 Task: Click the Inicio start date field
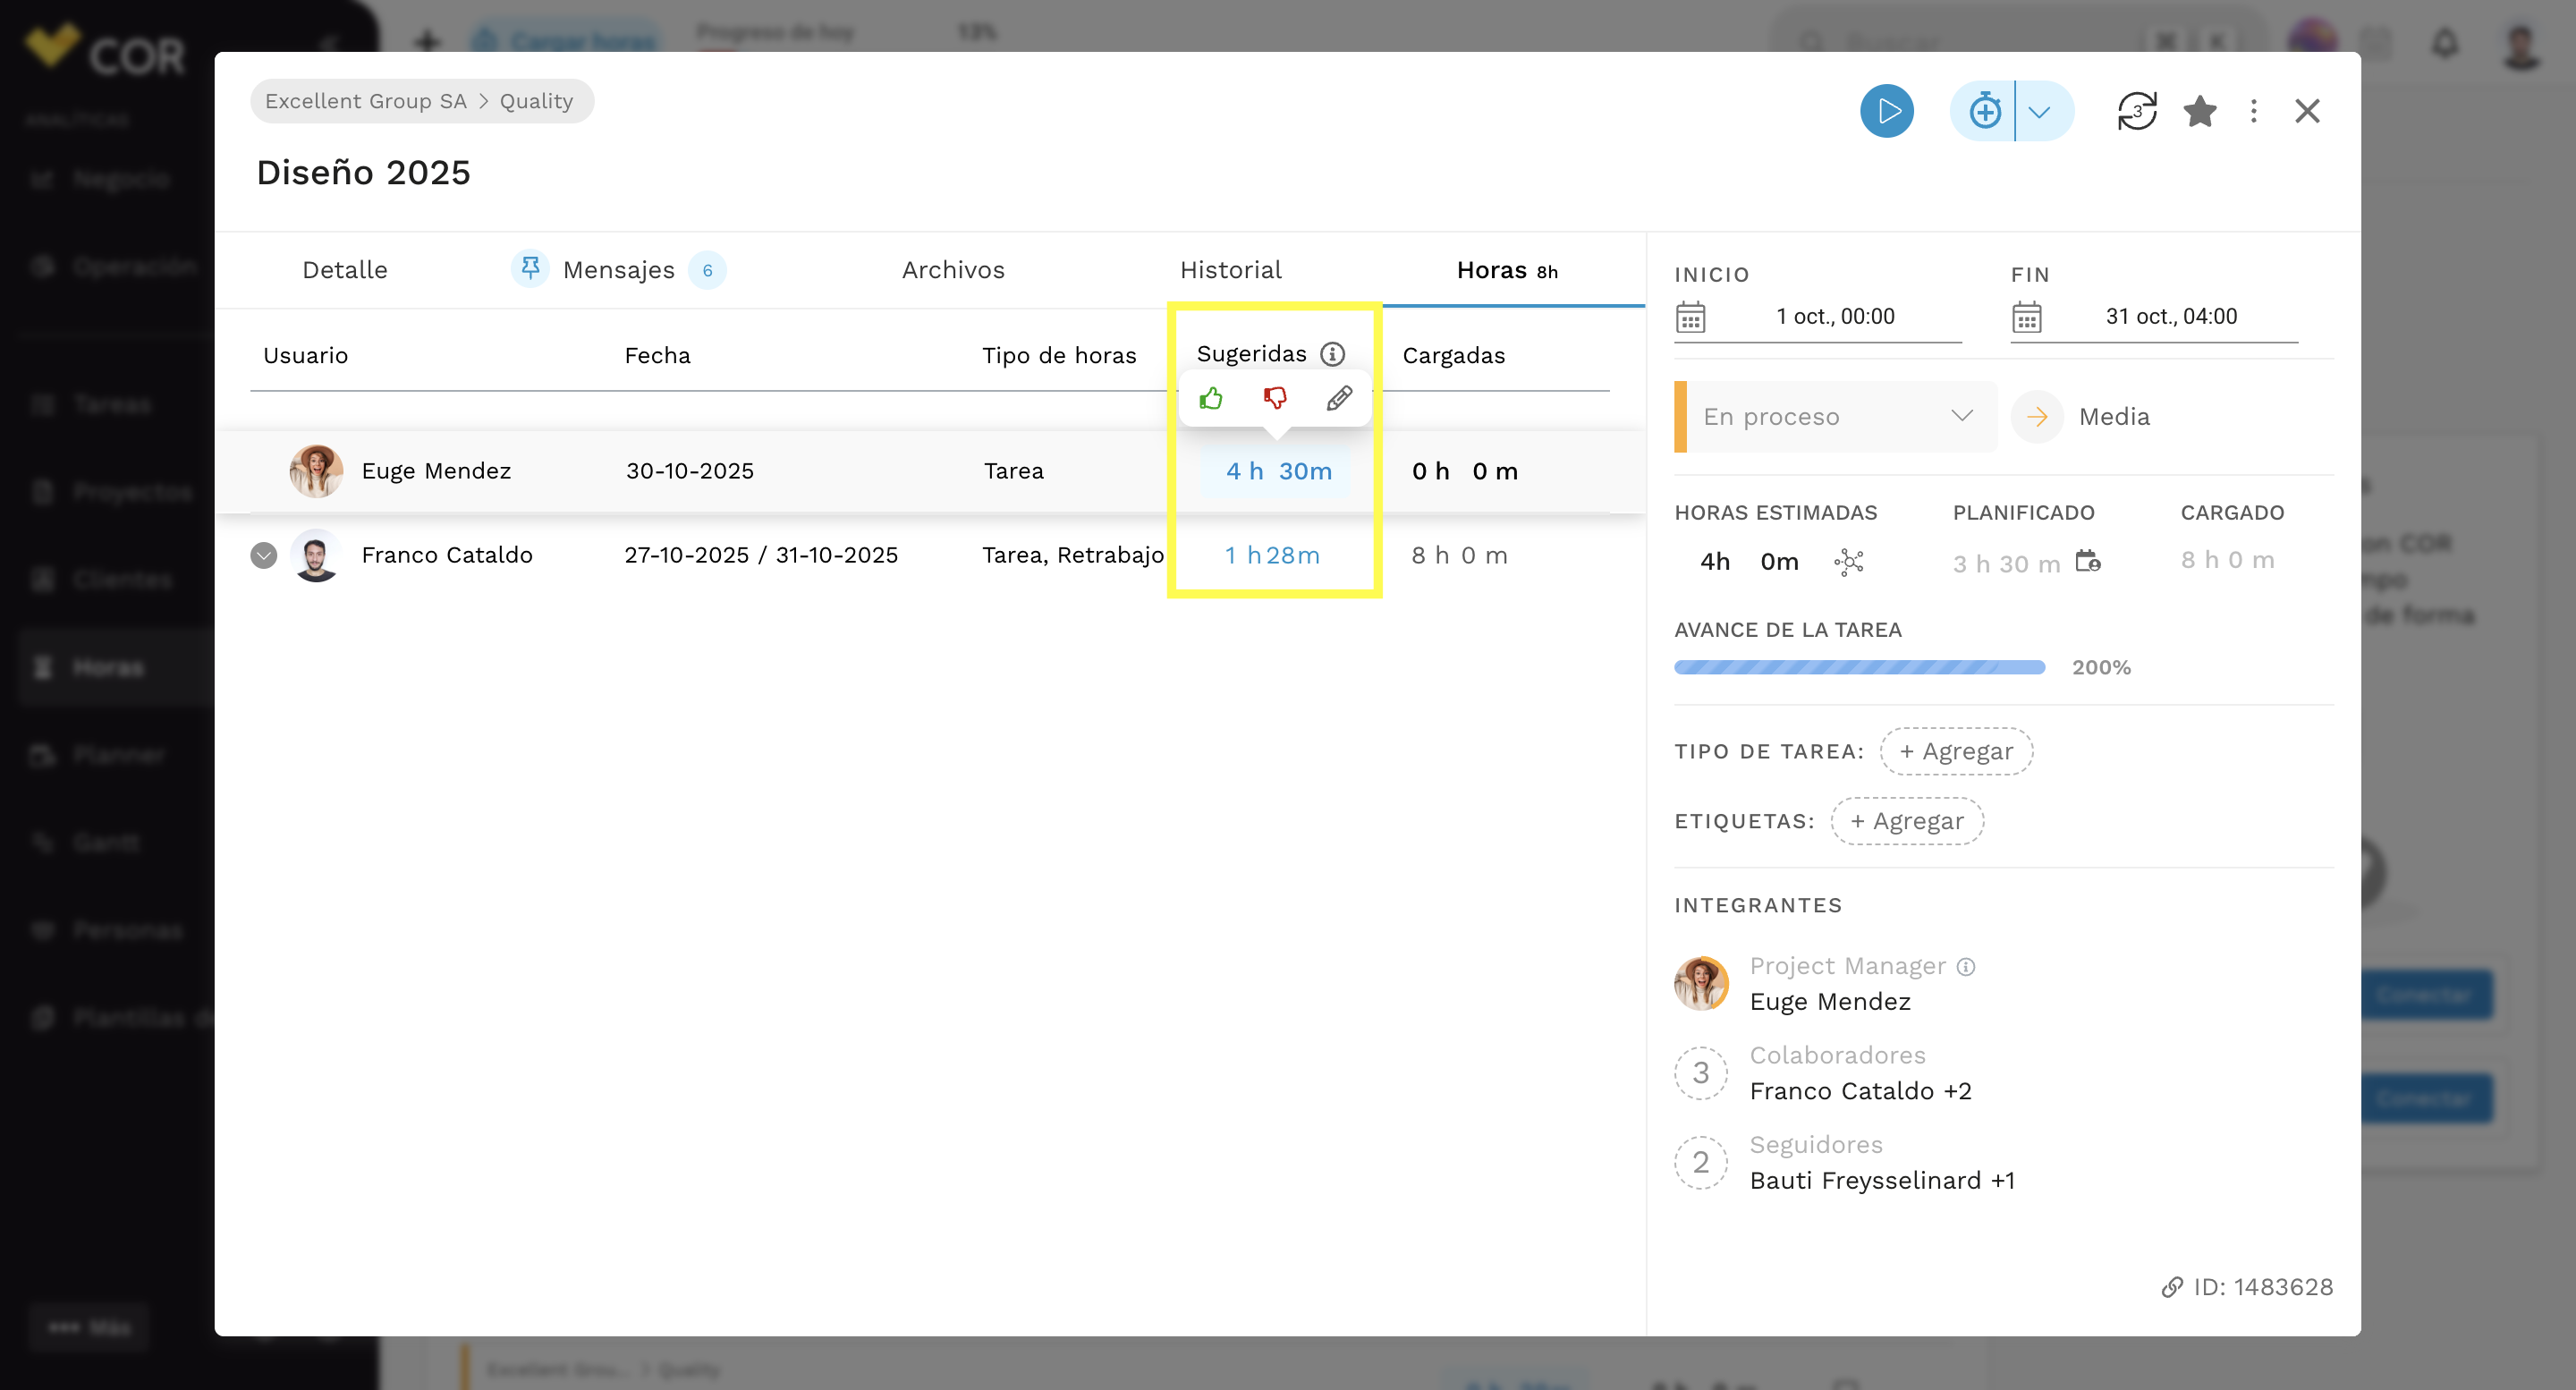pyautogui.click(x=1818, y=317)
